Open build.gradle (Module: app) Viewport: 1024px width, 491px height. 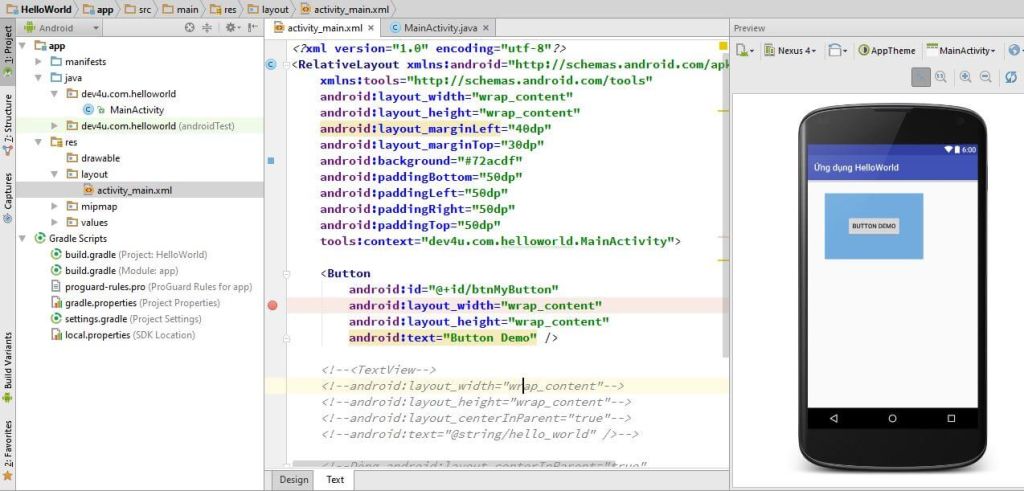(x=115, y=270)
